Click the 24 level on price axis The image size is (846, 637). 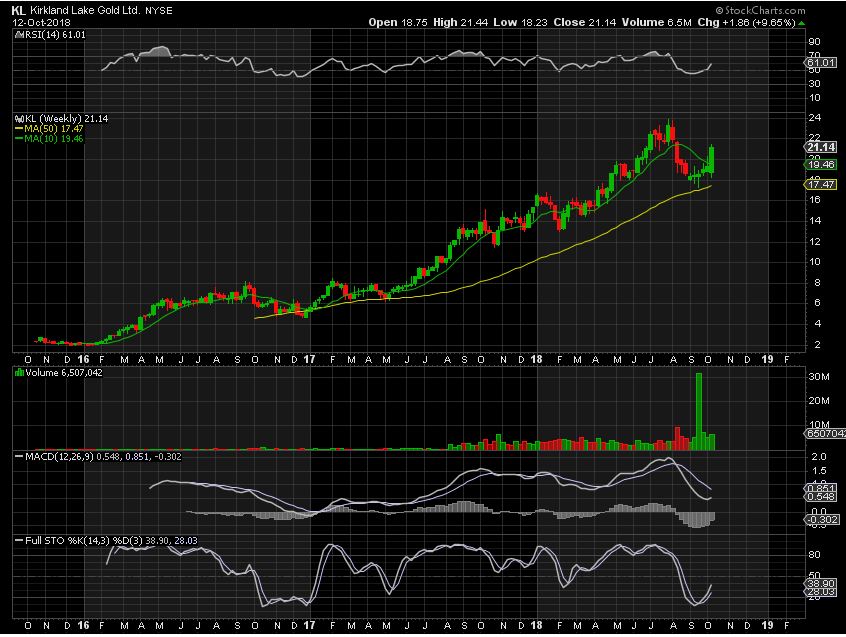coord(815,118)
